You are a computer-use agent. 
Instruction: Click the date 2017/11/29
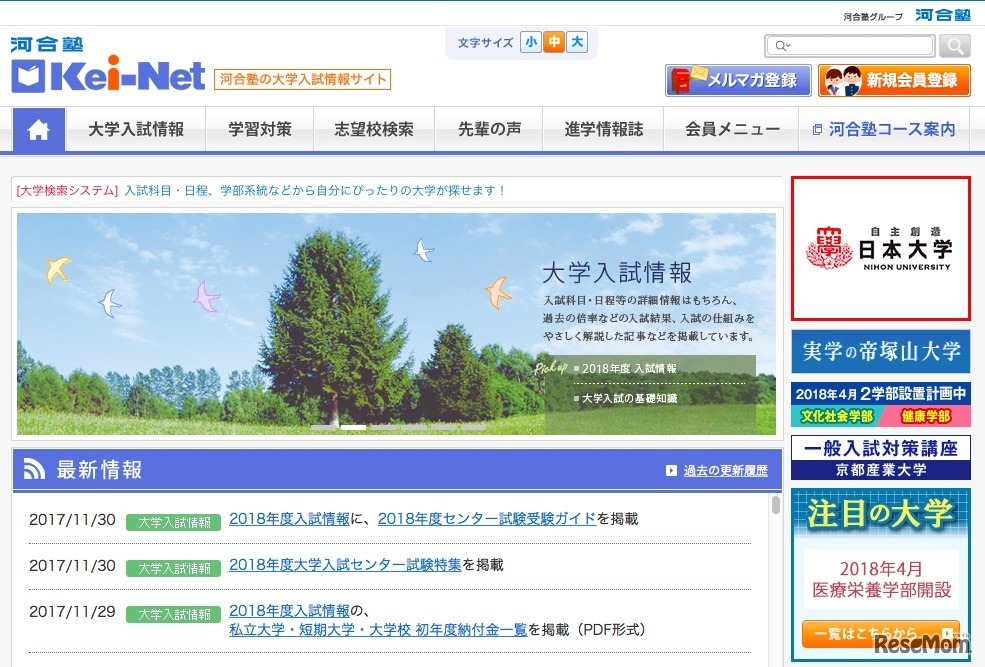pyautogui.click(x=72, y=611)
